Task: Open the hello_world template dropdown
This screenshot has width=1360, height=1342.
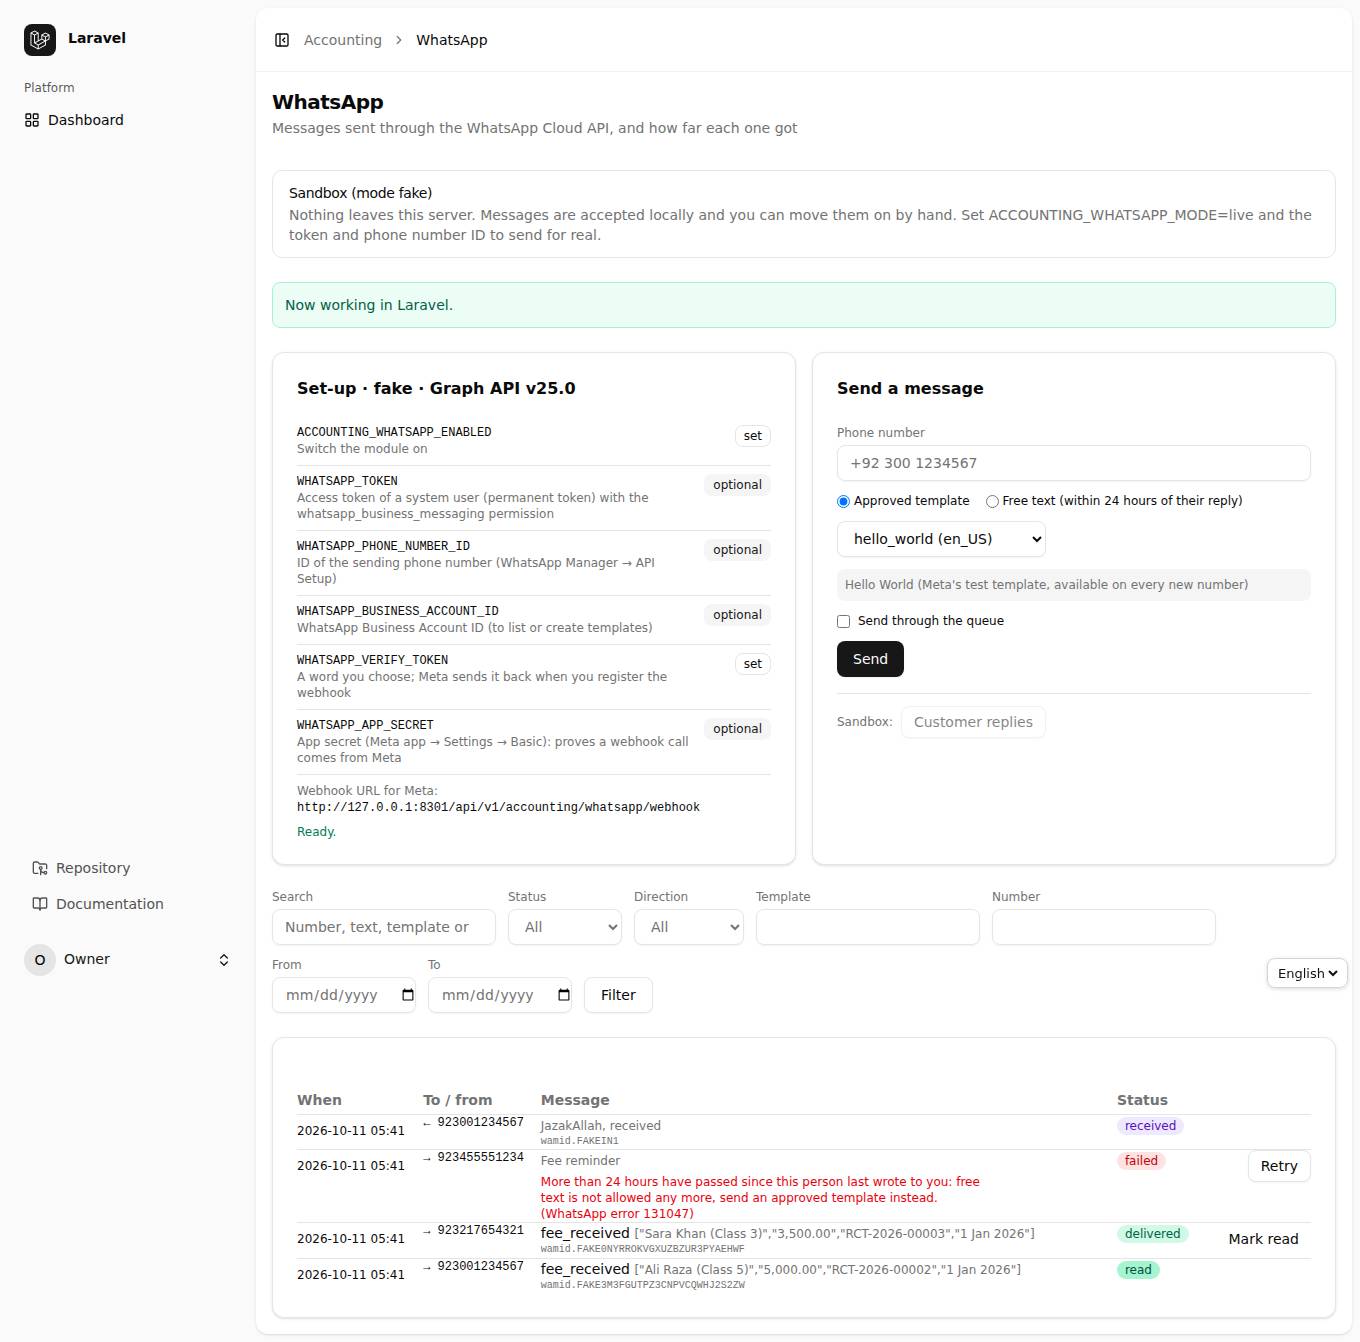Action: pos(941,539)
